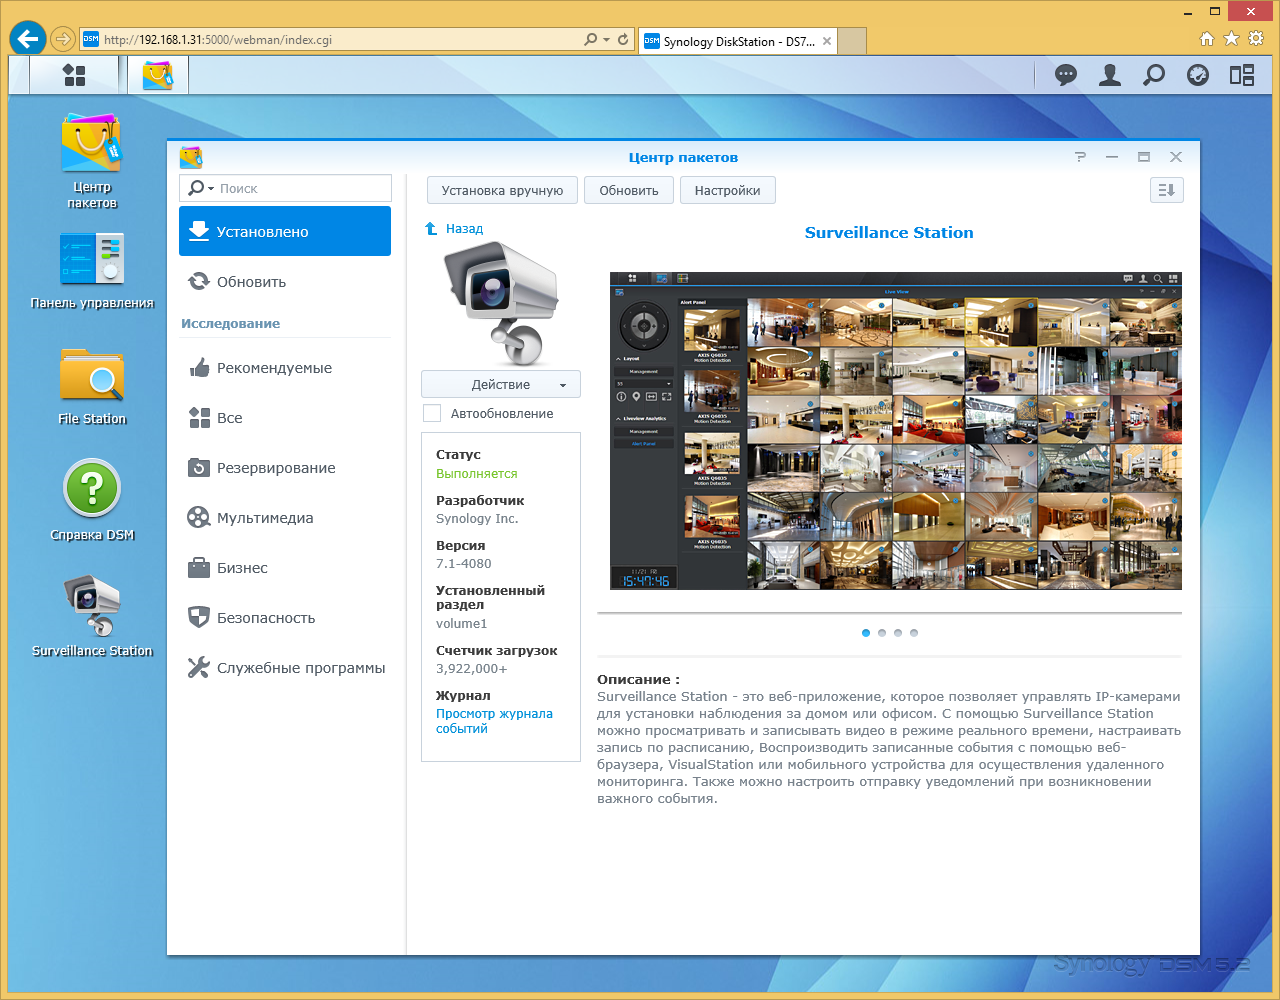
Task: Click the volume1 value
Action: (462, 623)
